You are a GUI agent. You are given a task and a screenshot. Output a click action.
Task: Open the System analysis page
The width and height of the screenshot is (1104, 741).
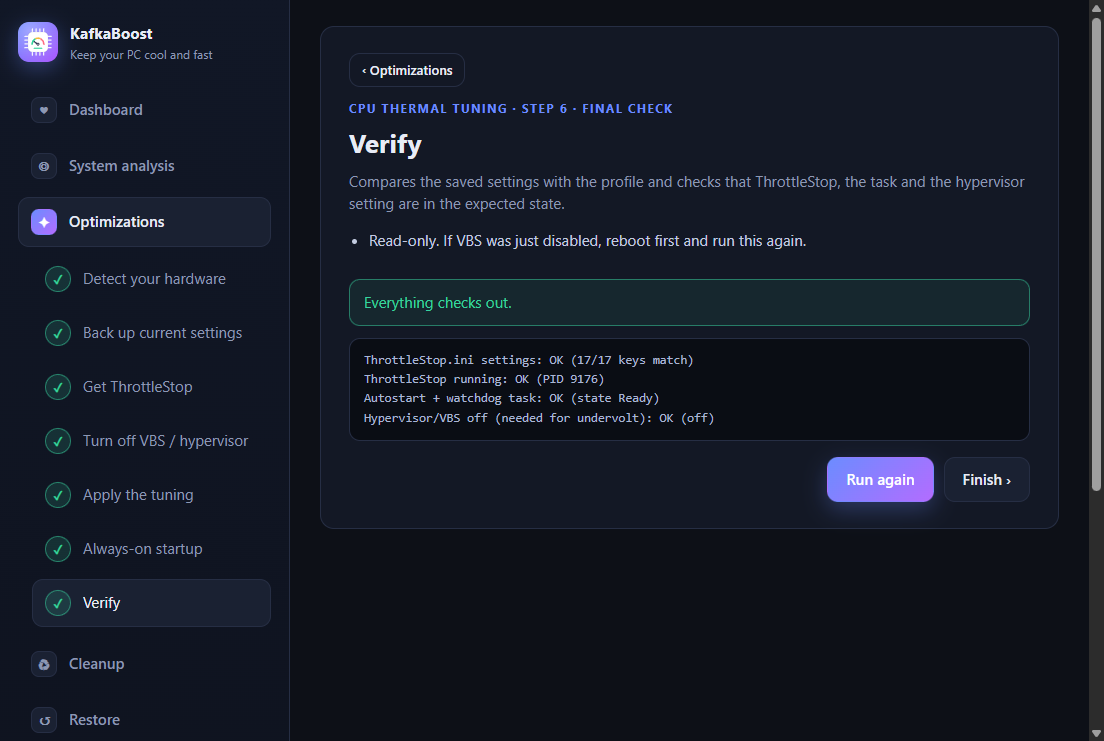point(144,166)
